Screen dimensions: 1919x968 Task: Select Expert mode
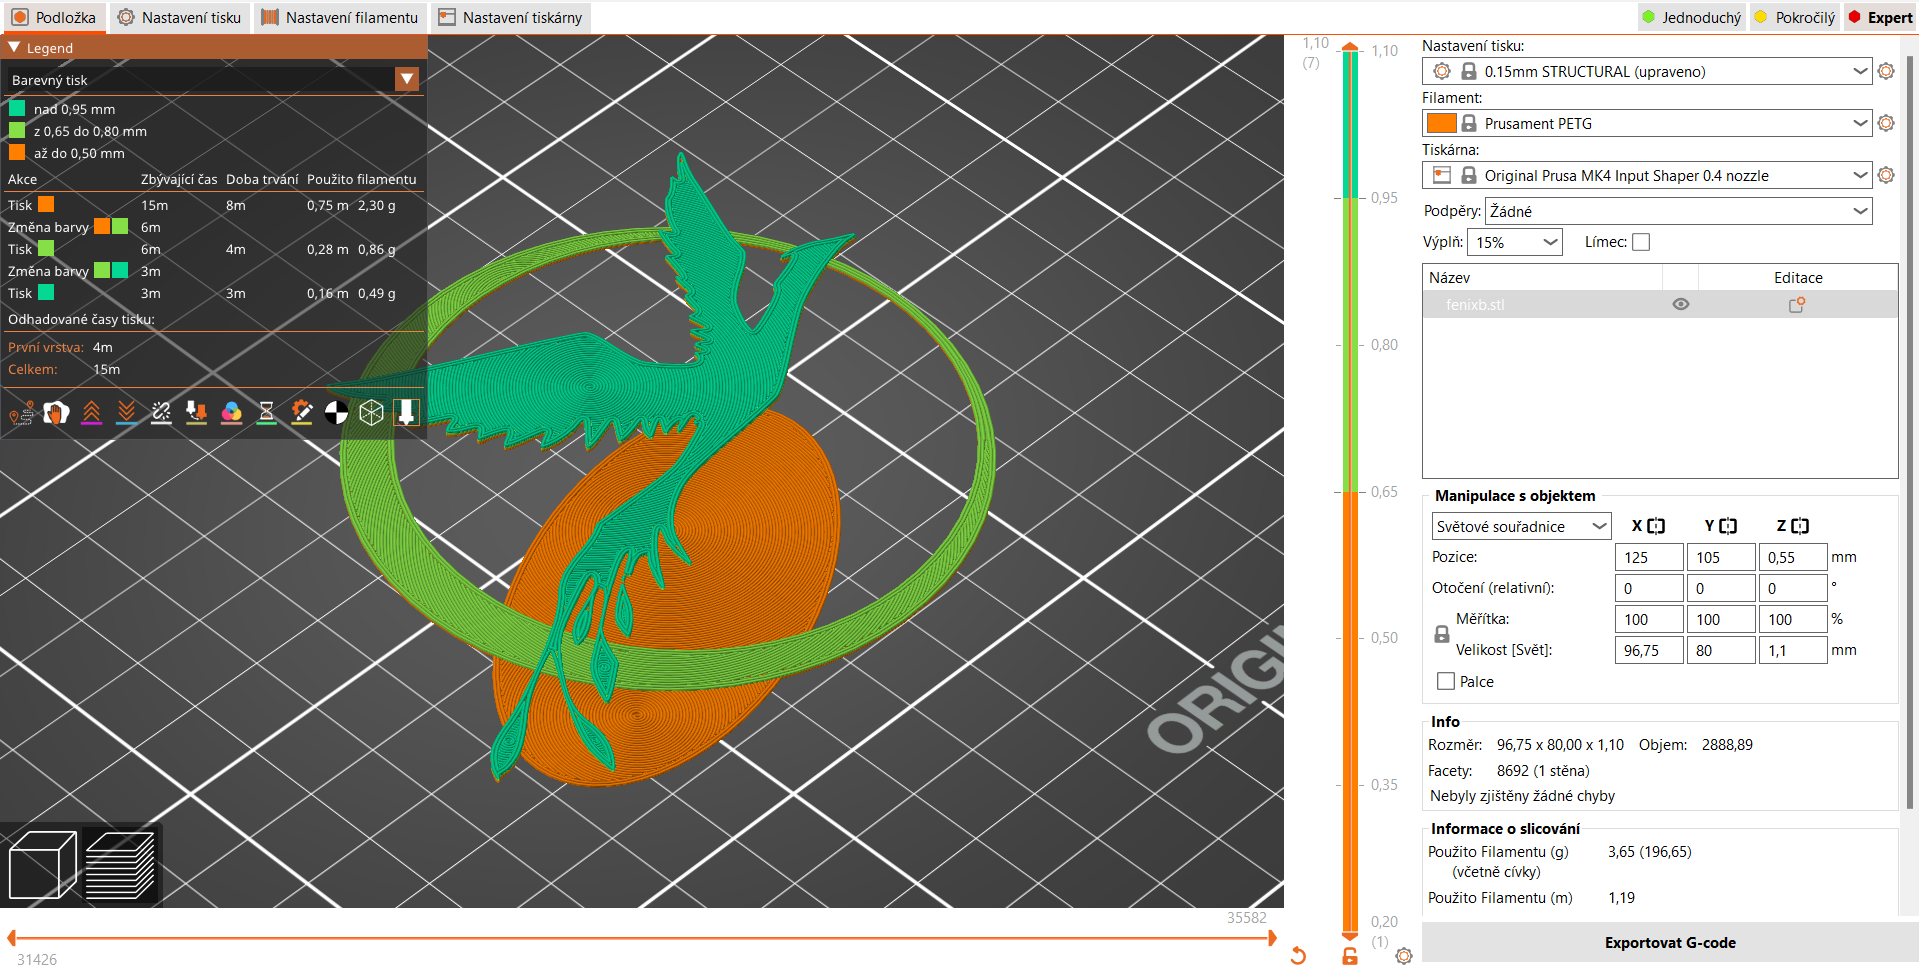(x=1880, y=17)
